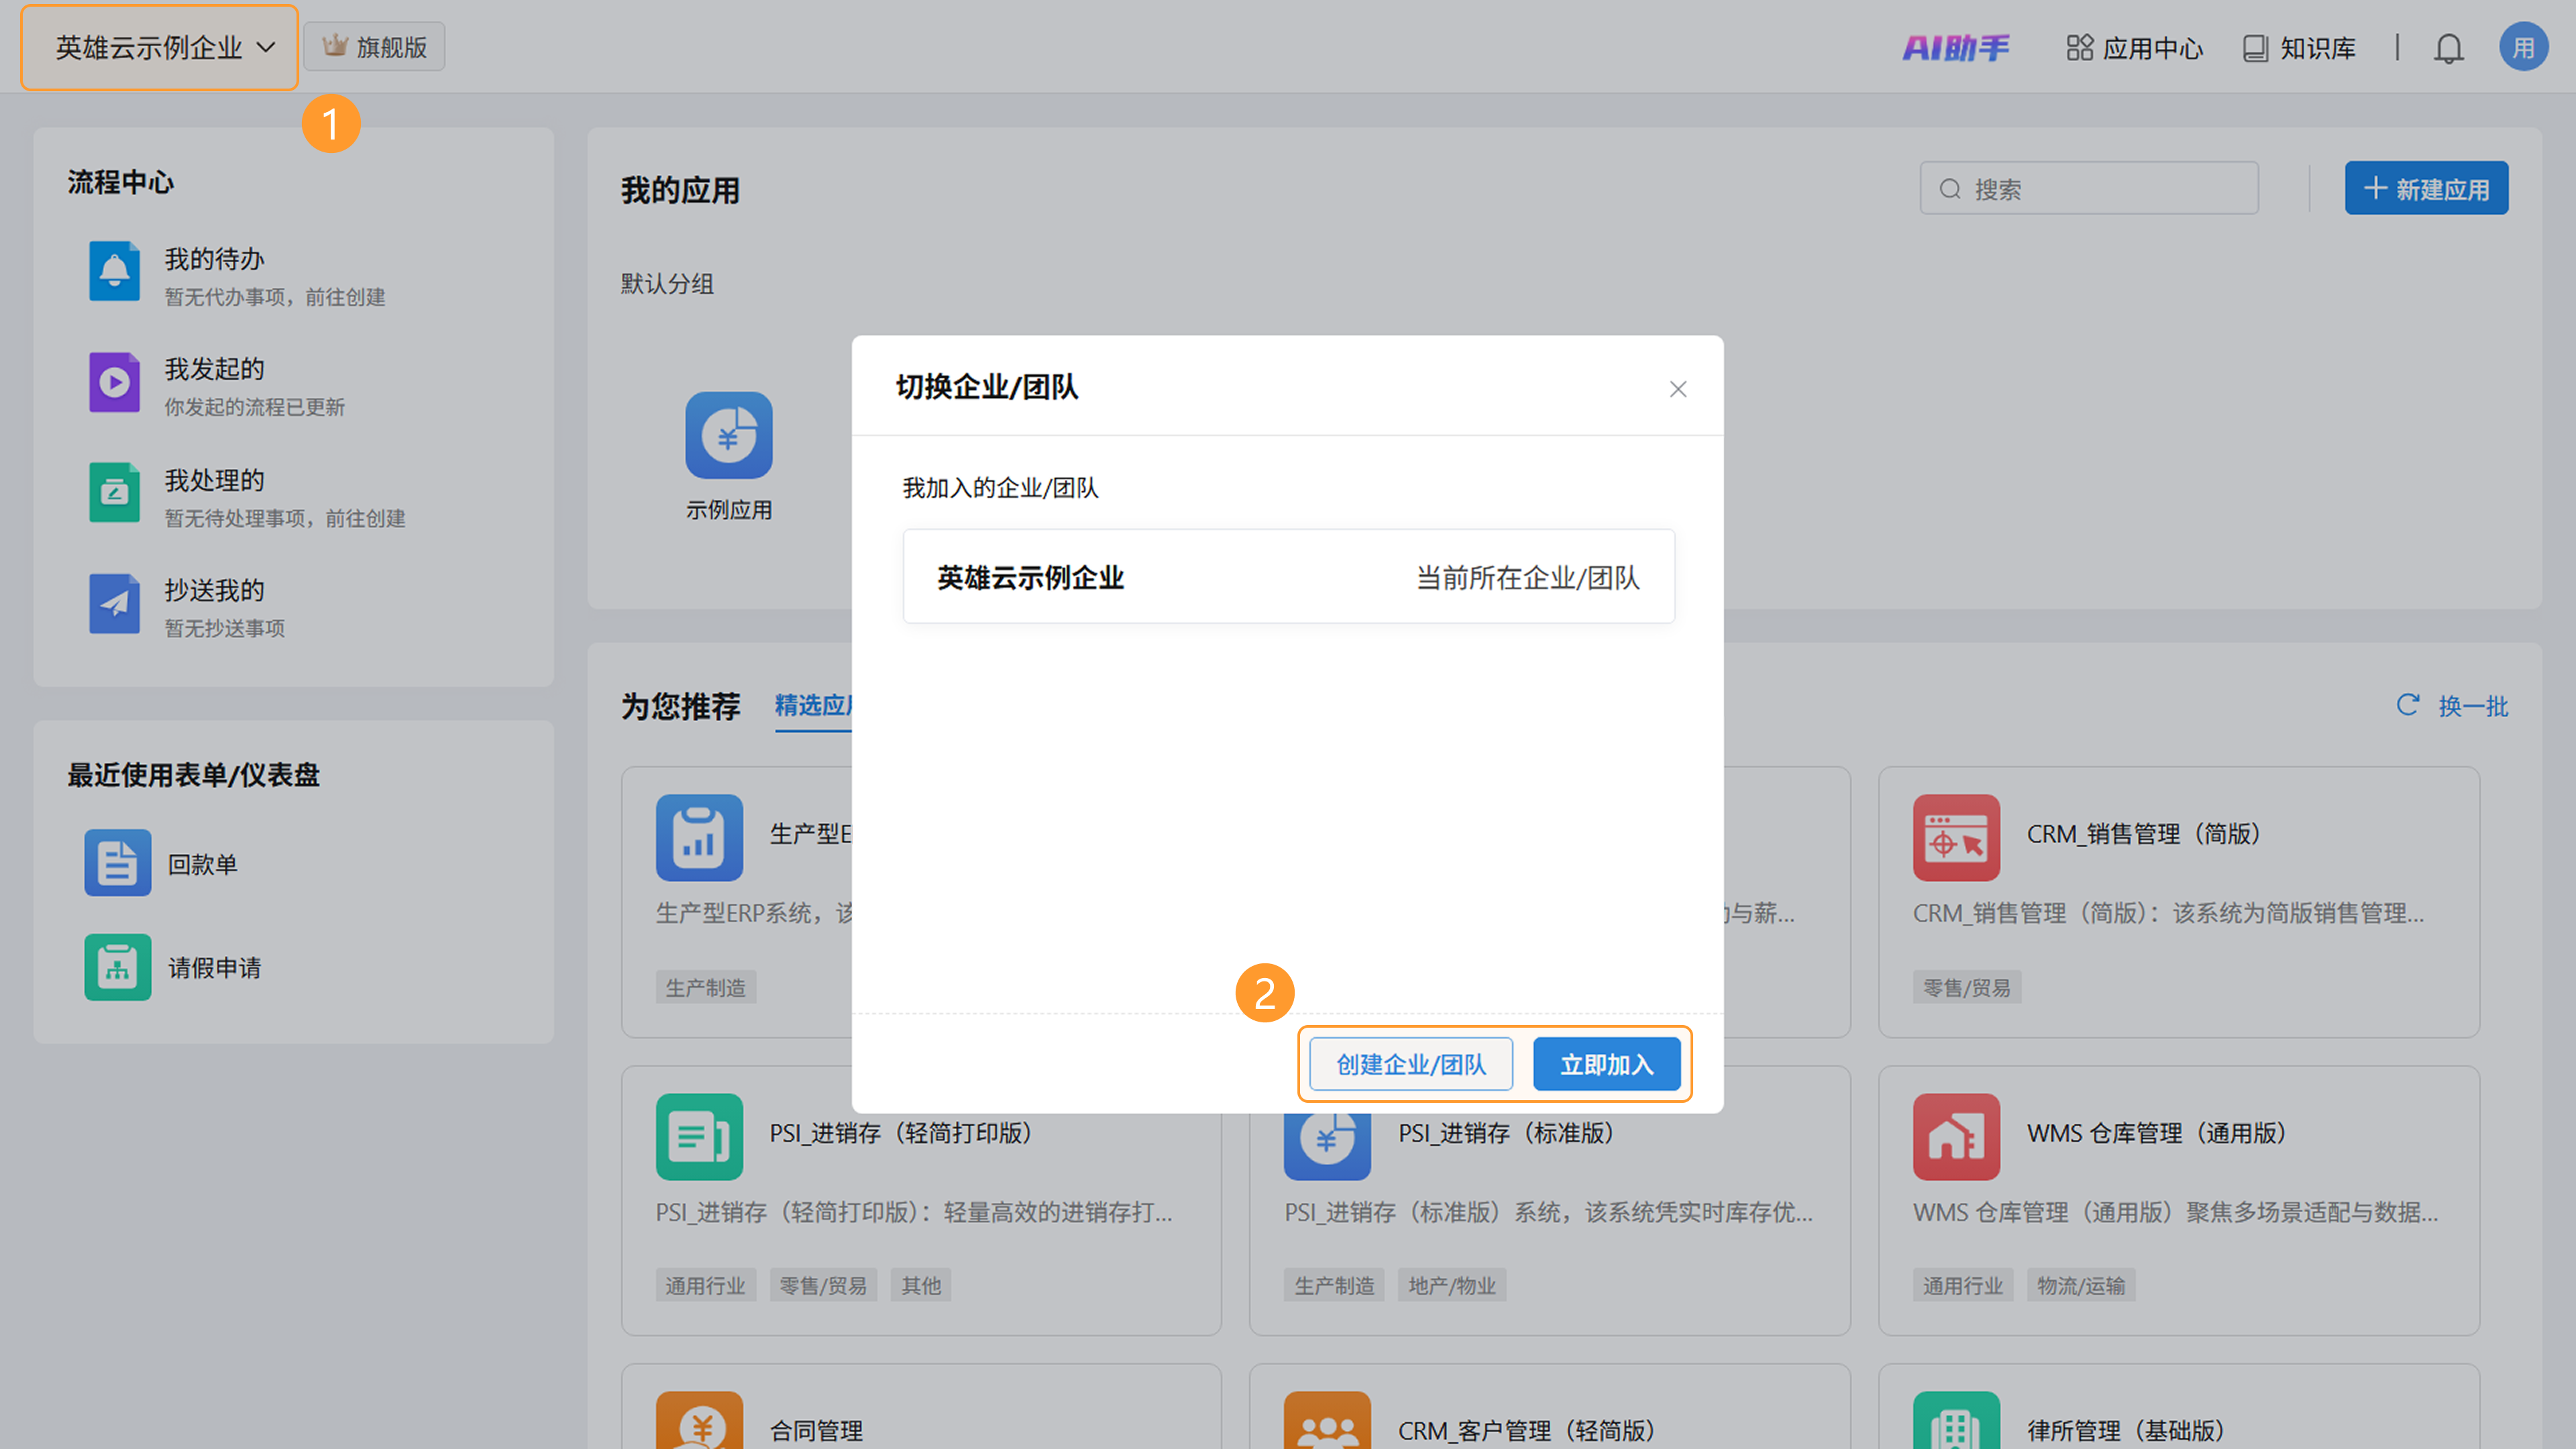Open 我的待办 bell icon

point(114,271)
